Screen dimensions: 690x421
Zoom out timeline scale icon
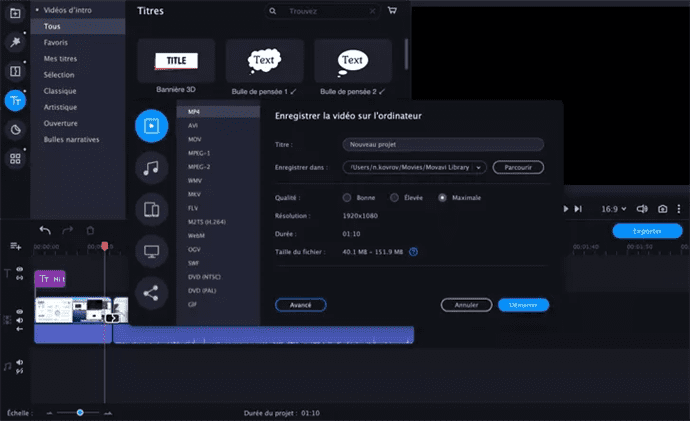click(49, 413)
